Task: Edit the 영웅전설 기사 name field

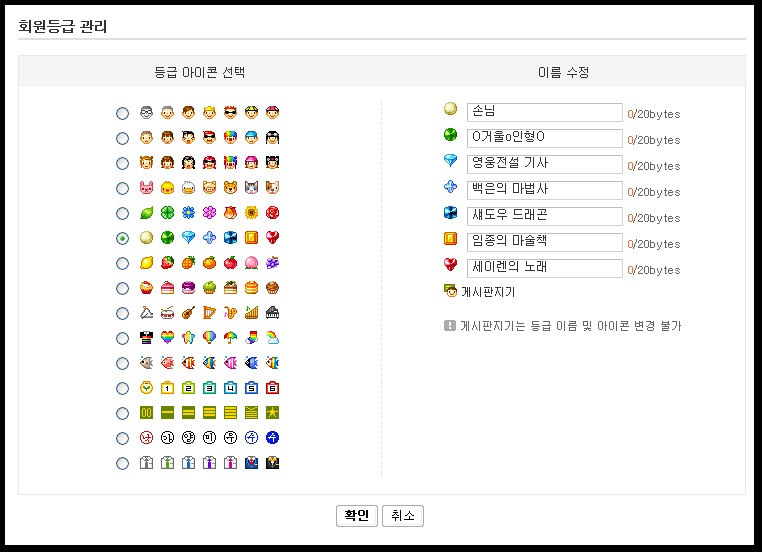Action: [544, 164]
